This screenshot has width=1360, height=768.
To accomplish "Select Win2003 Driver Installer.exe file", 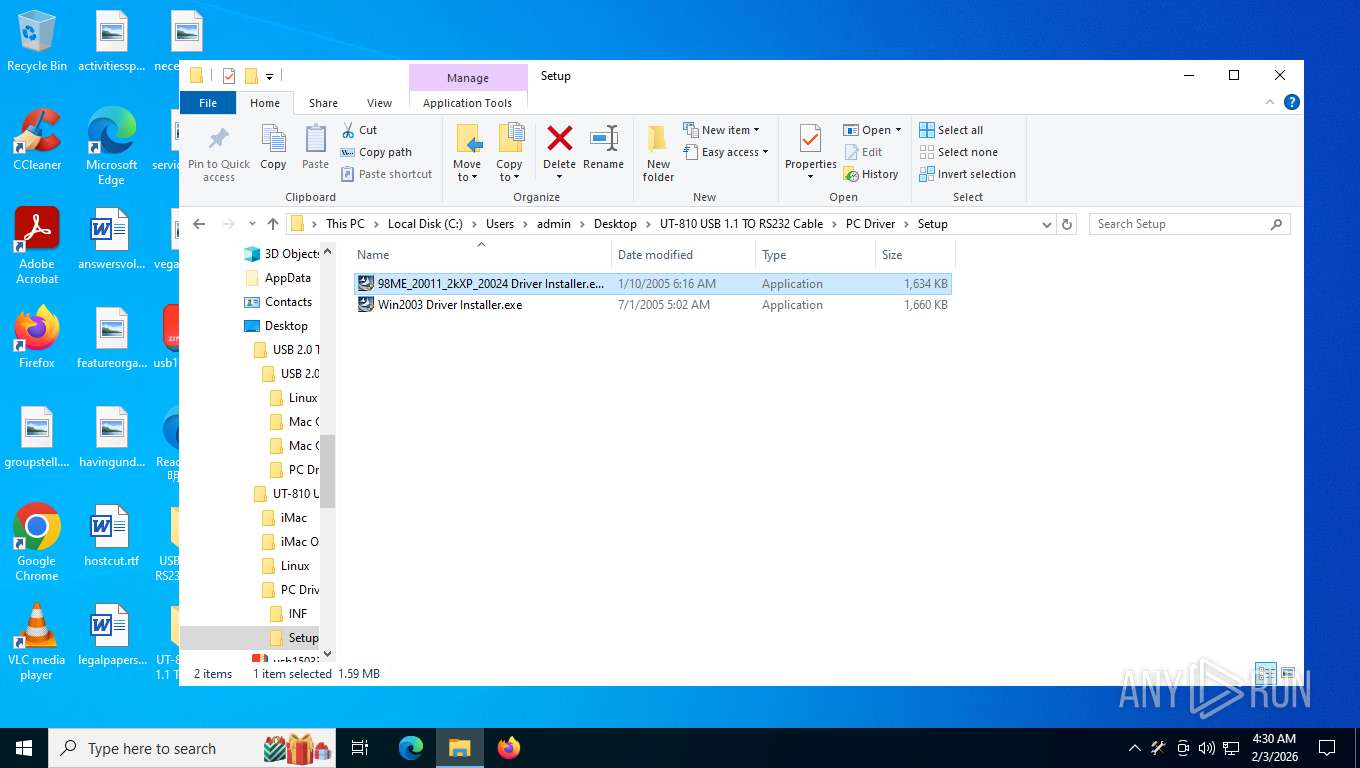I will pos(653,305).
